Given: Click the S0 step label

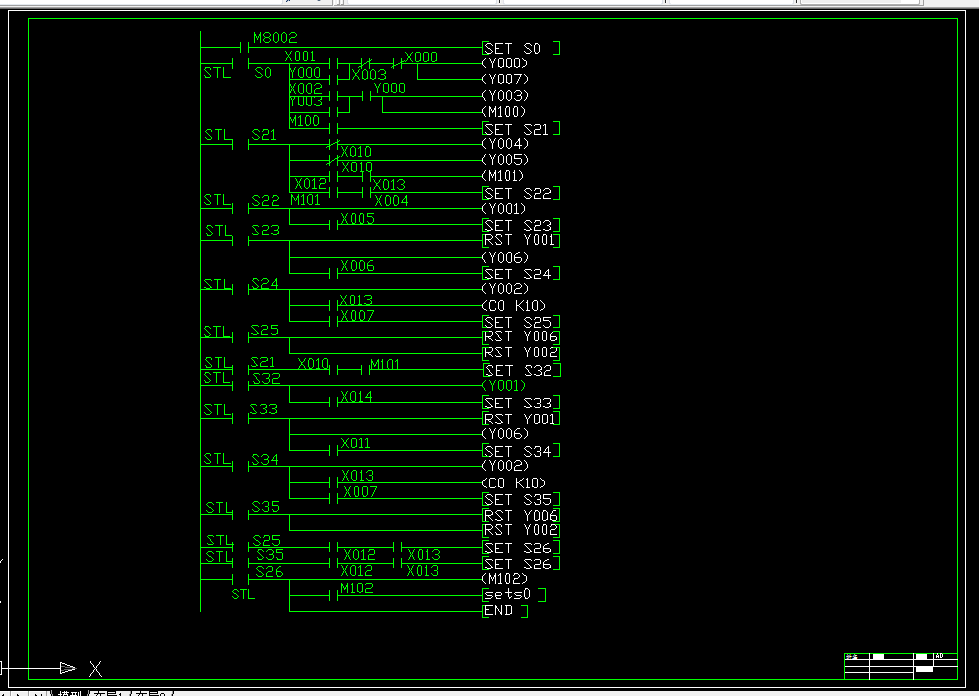Looking at the screenshot, I should [x=263, y=73].
